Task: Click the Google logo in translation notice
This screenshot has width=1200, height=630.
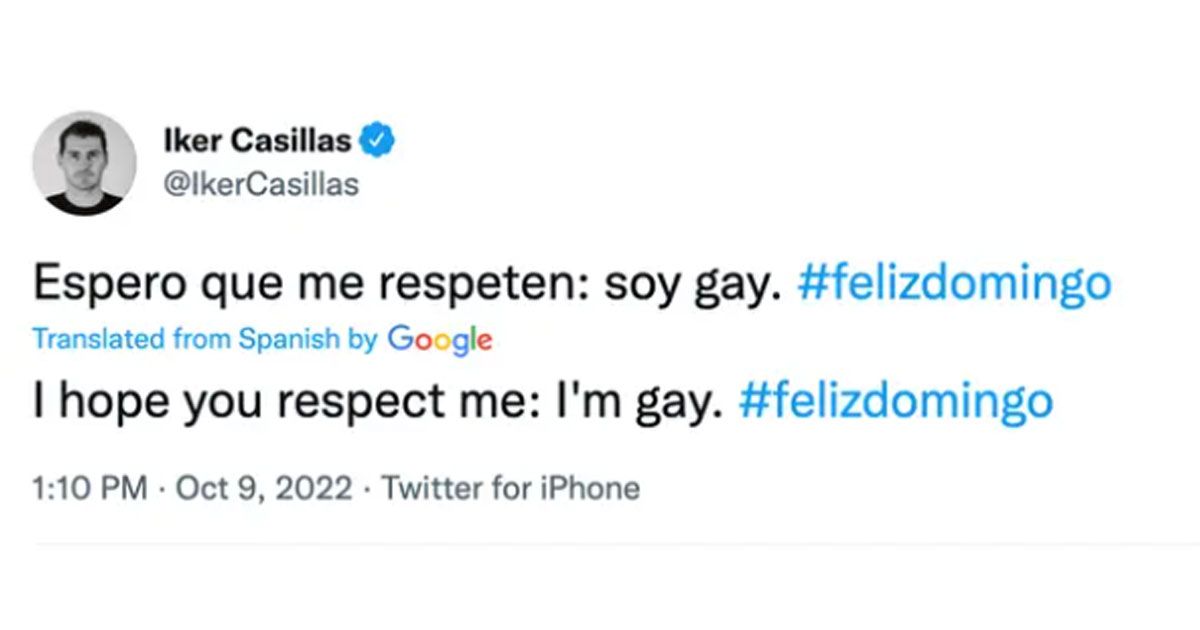Action: [440, 340]
